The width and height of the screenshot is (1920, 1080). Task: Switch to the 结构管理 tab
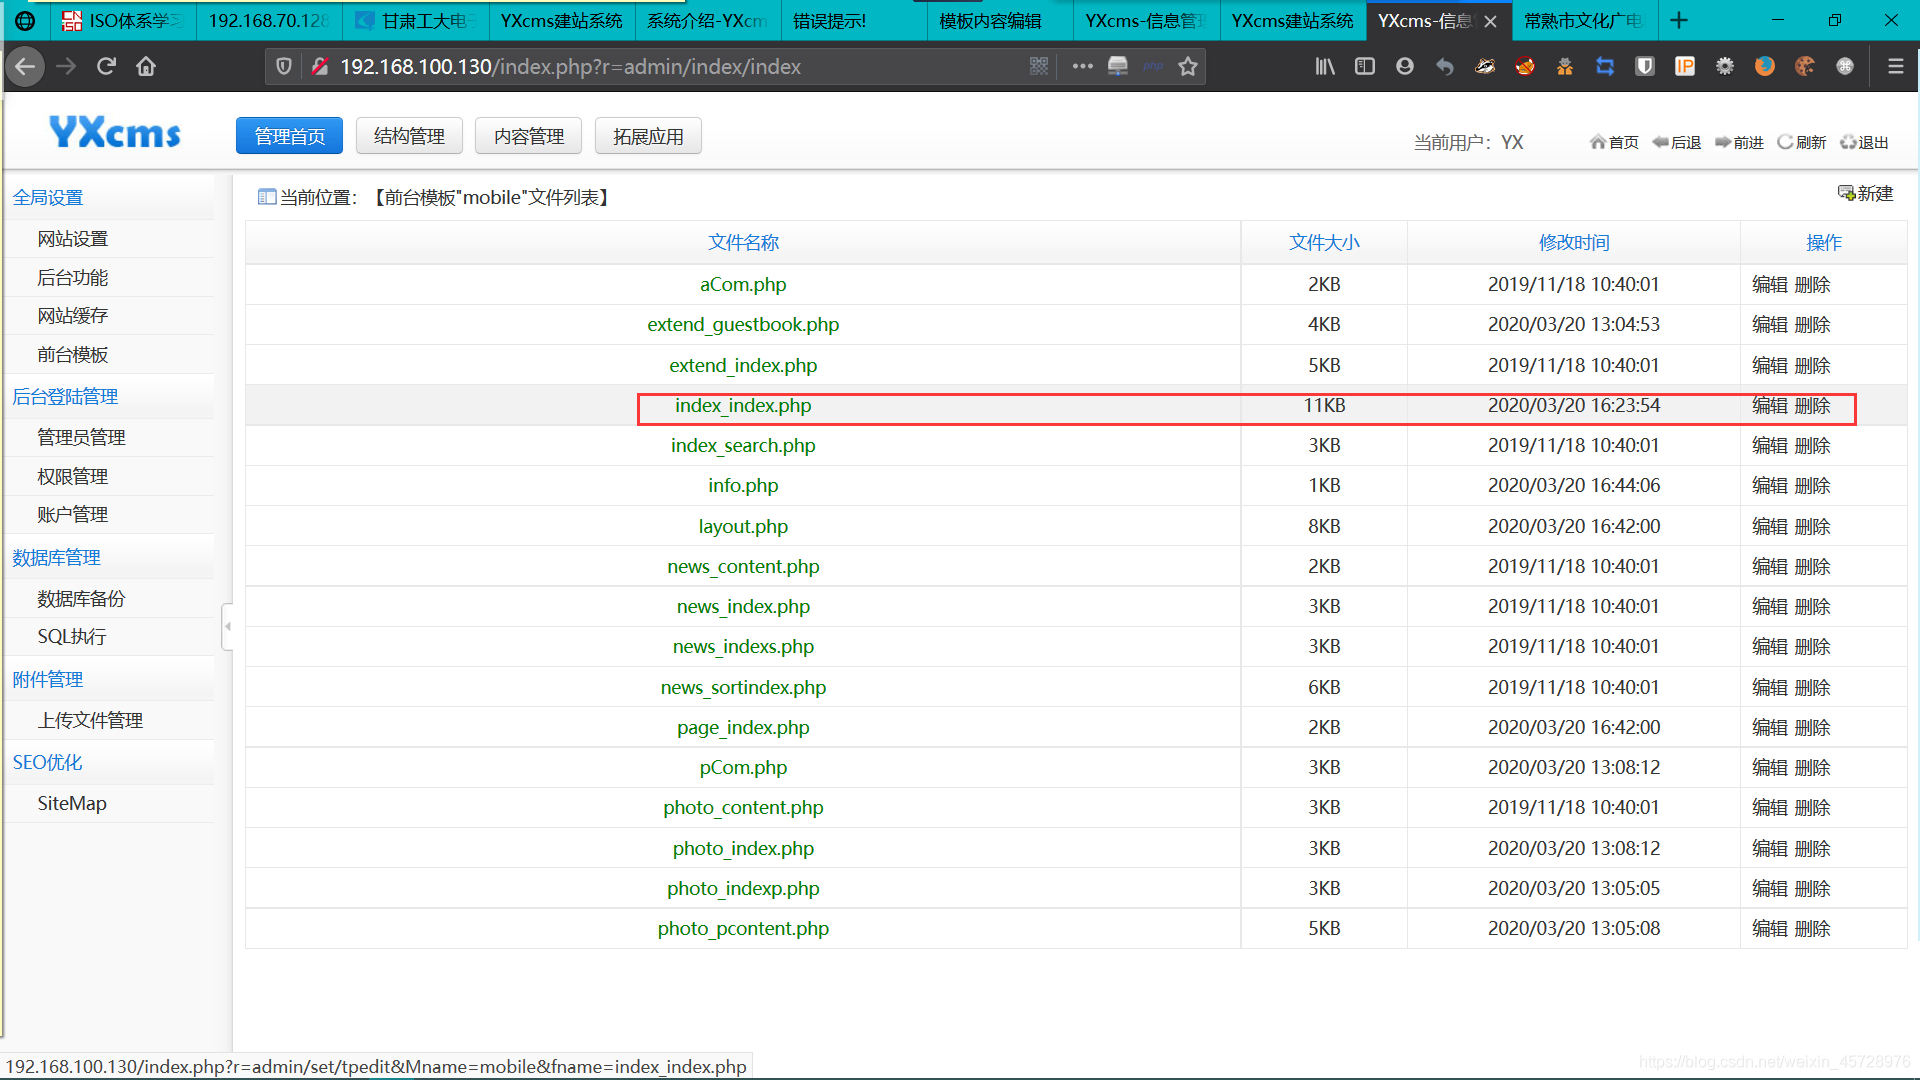[x=409, y=136]
